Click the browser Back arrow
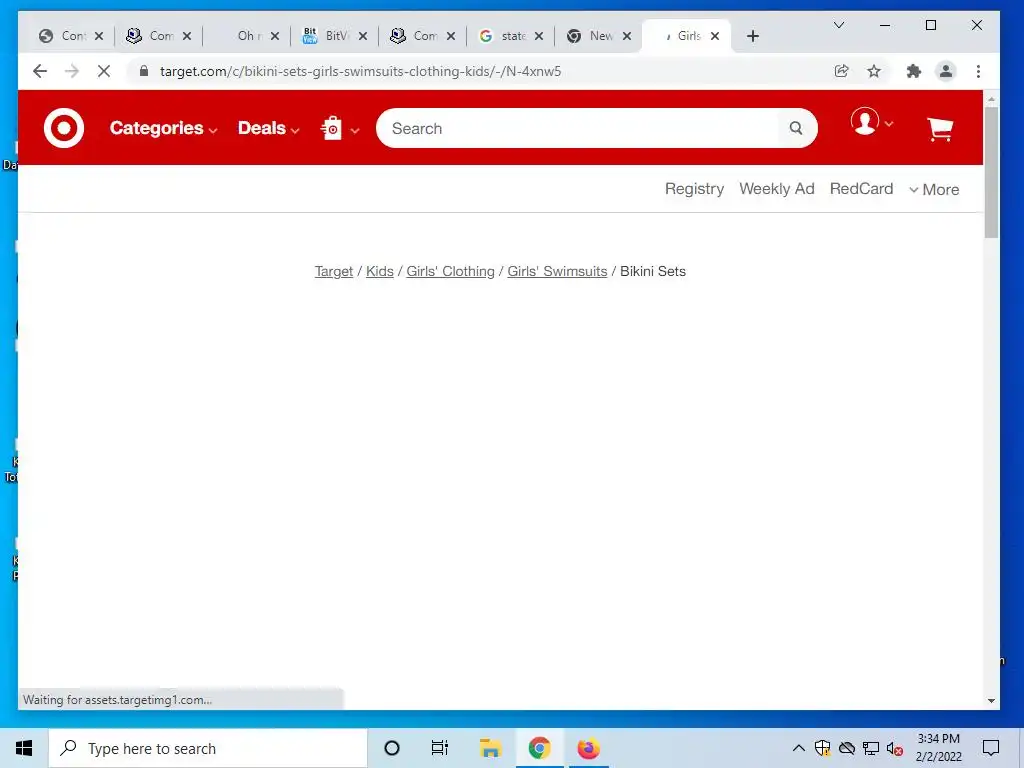Screen dimensions: 1024x768 click(x=40, y=71)
